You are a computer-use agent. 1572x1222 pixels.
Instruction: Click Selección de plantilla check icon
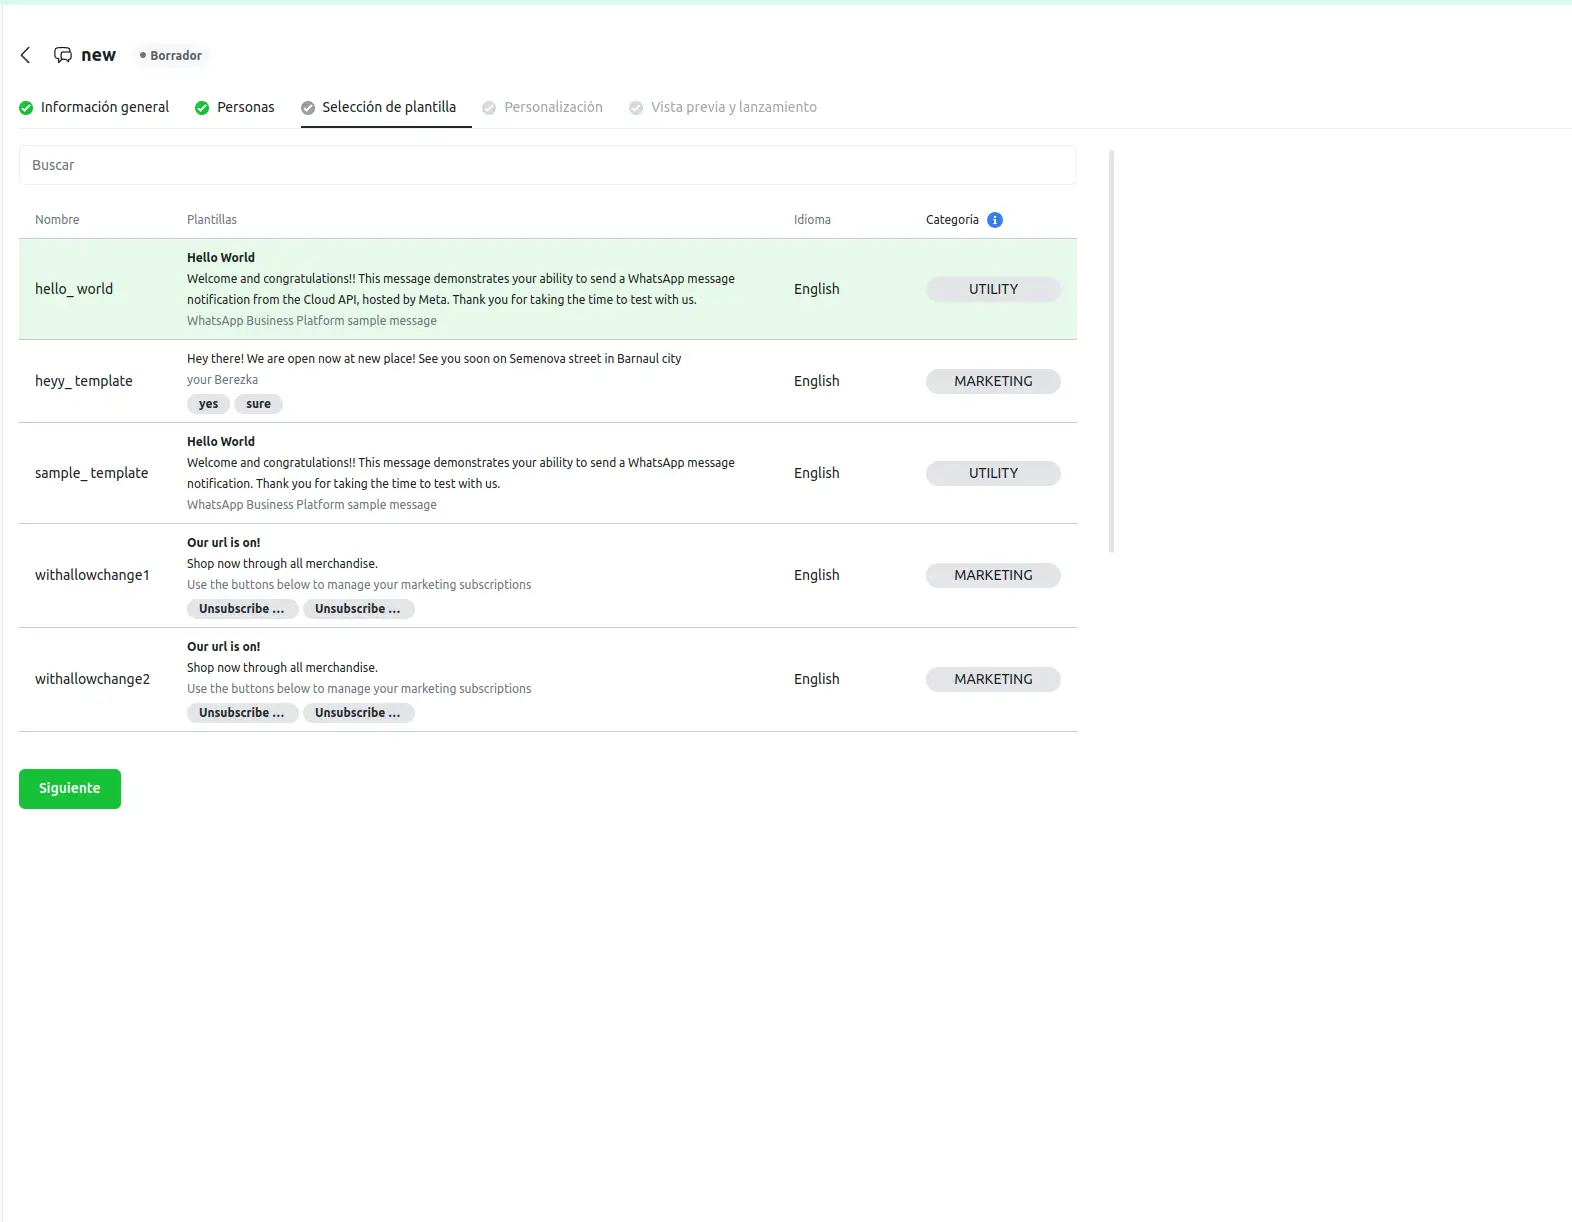[308, 108]
